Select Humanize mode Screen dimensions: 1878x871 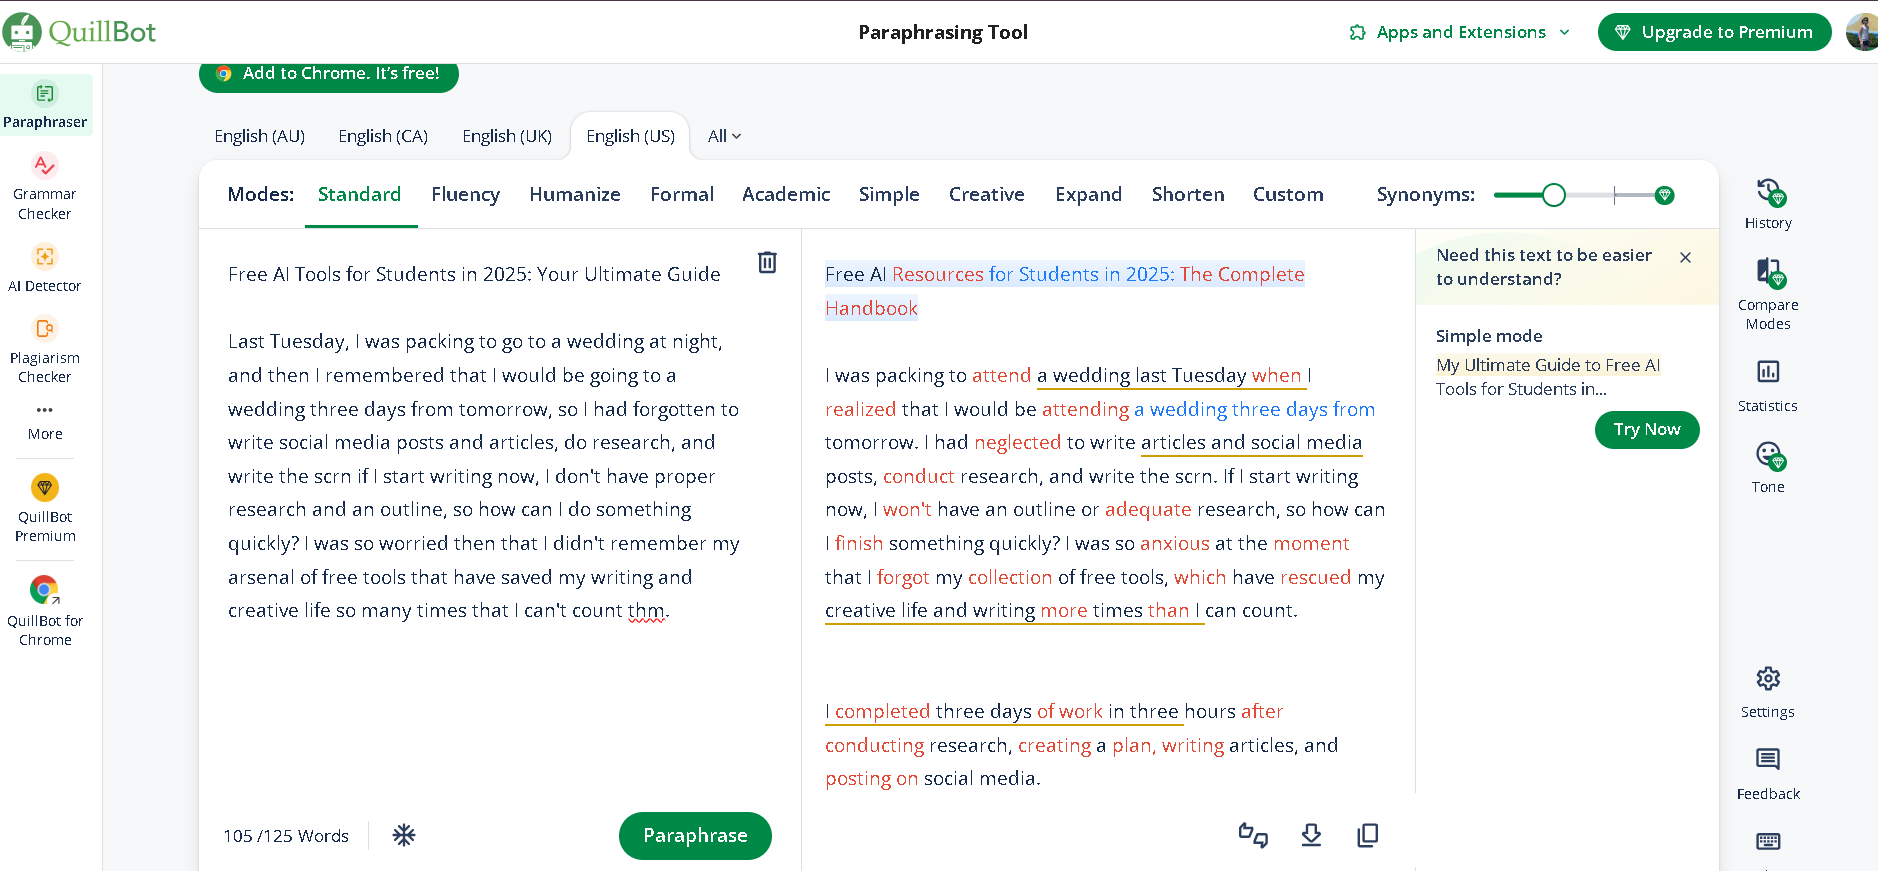pos(575,194)
